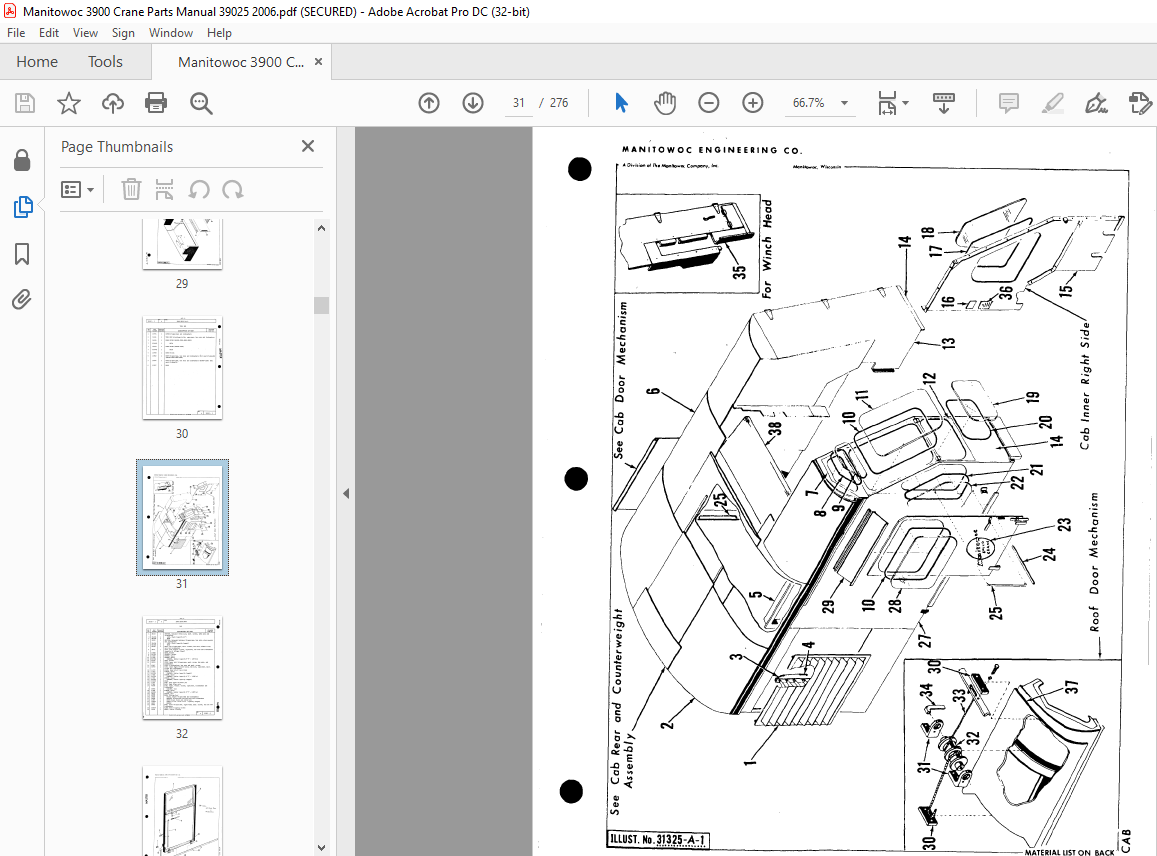
Task: Toggle the Page Thumbnails sidebar icon
Action: (x=22, y=207)
